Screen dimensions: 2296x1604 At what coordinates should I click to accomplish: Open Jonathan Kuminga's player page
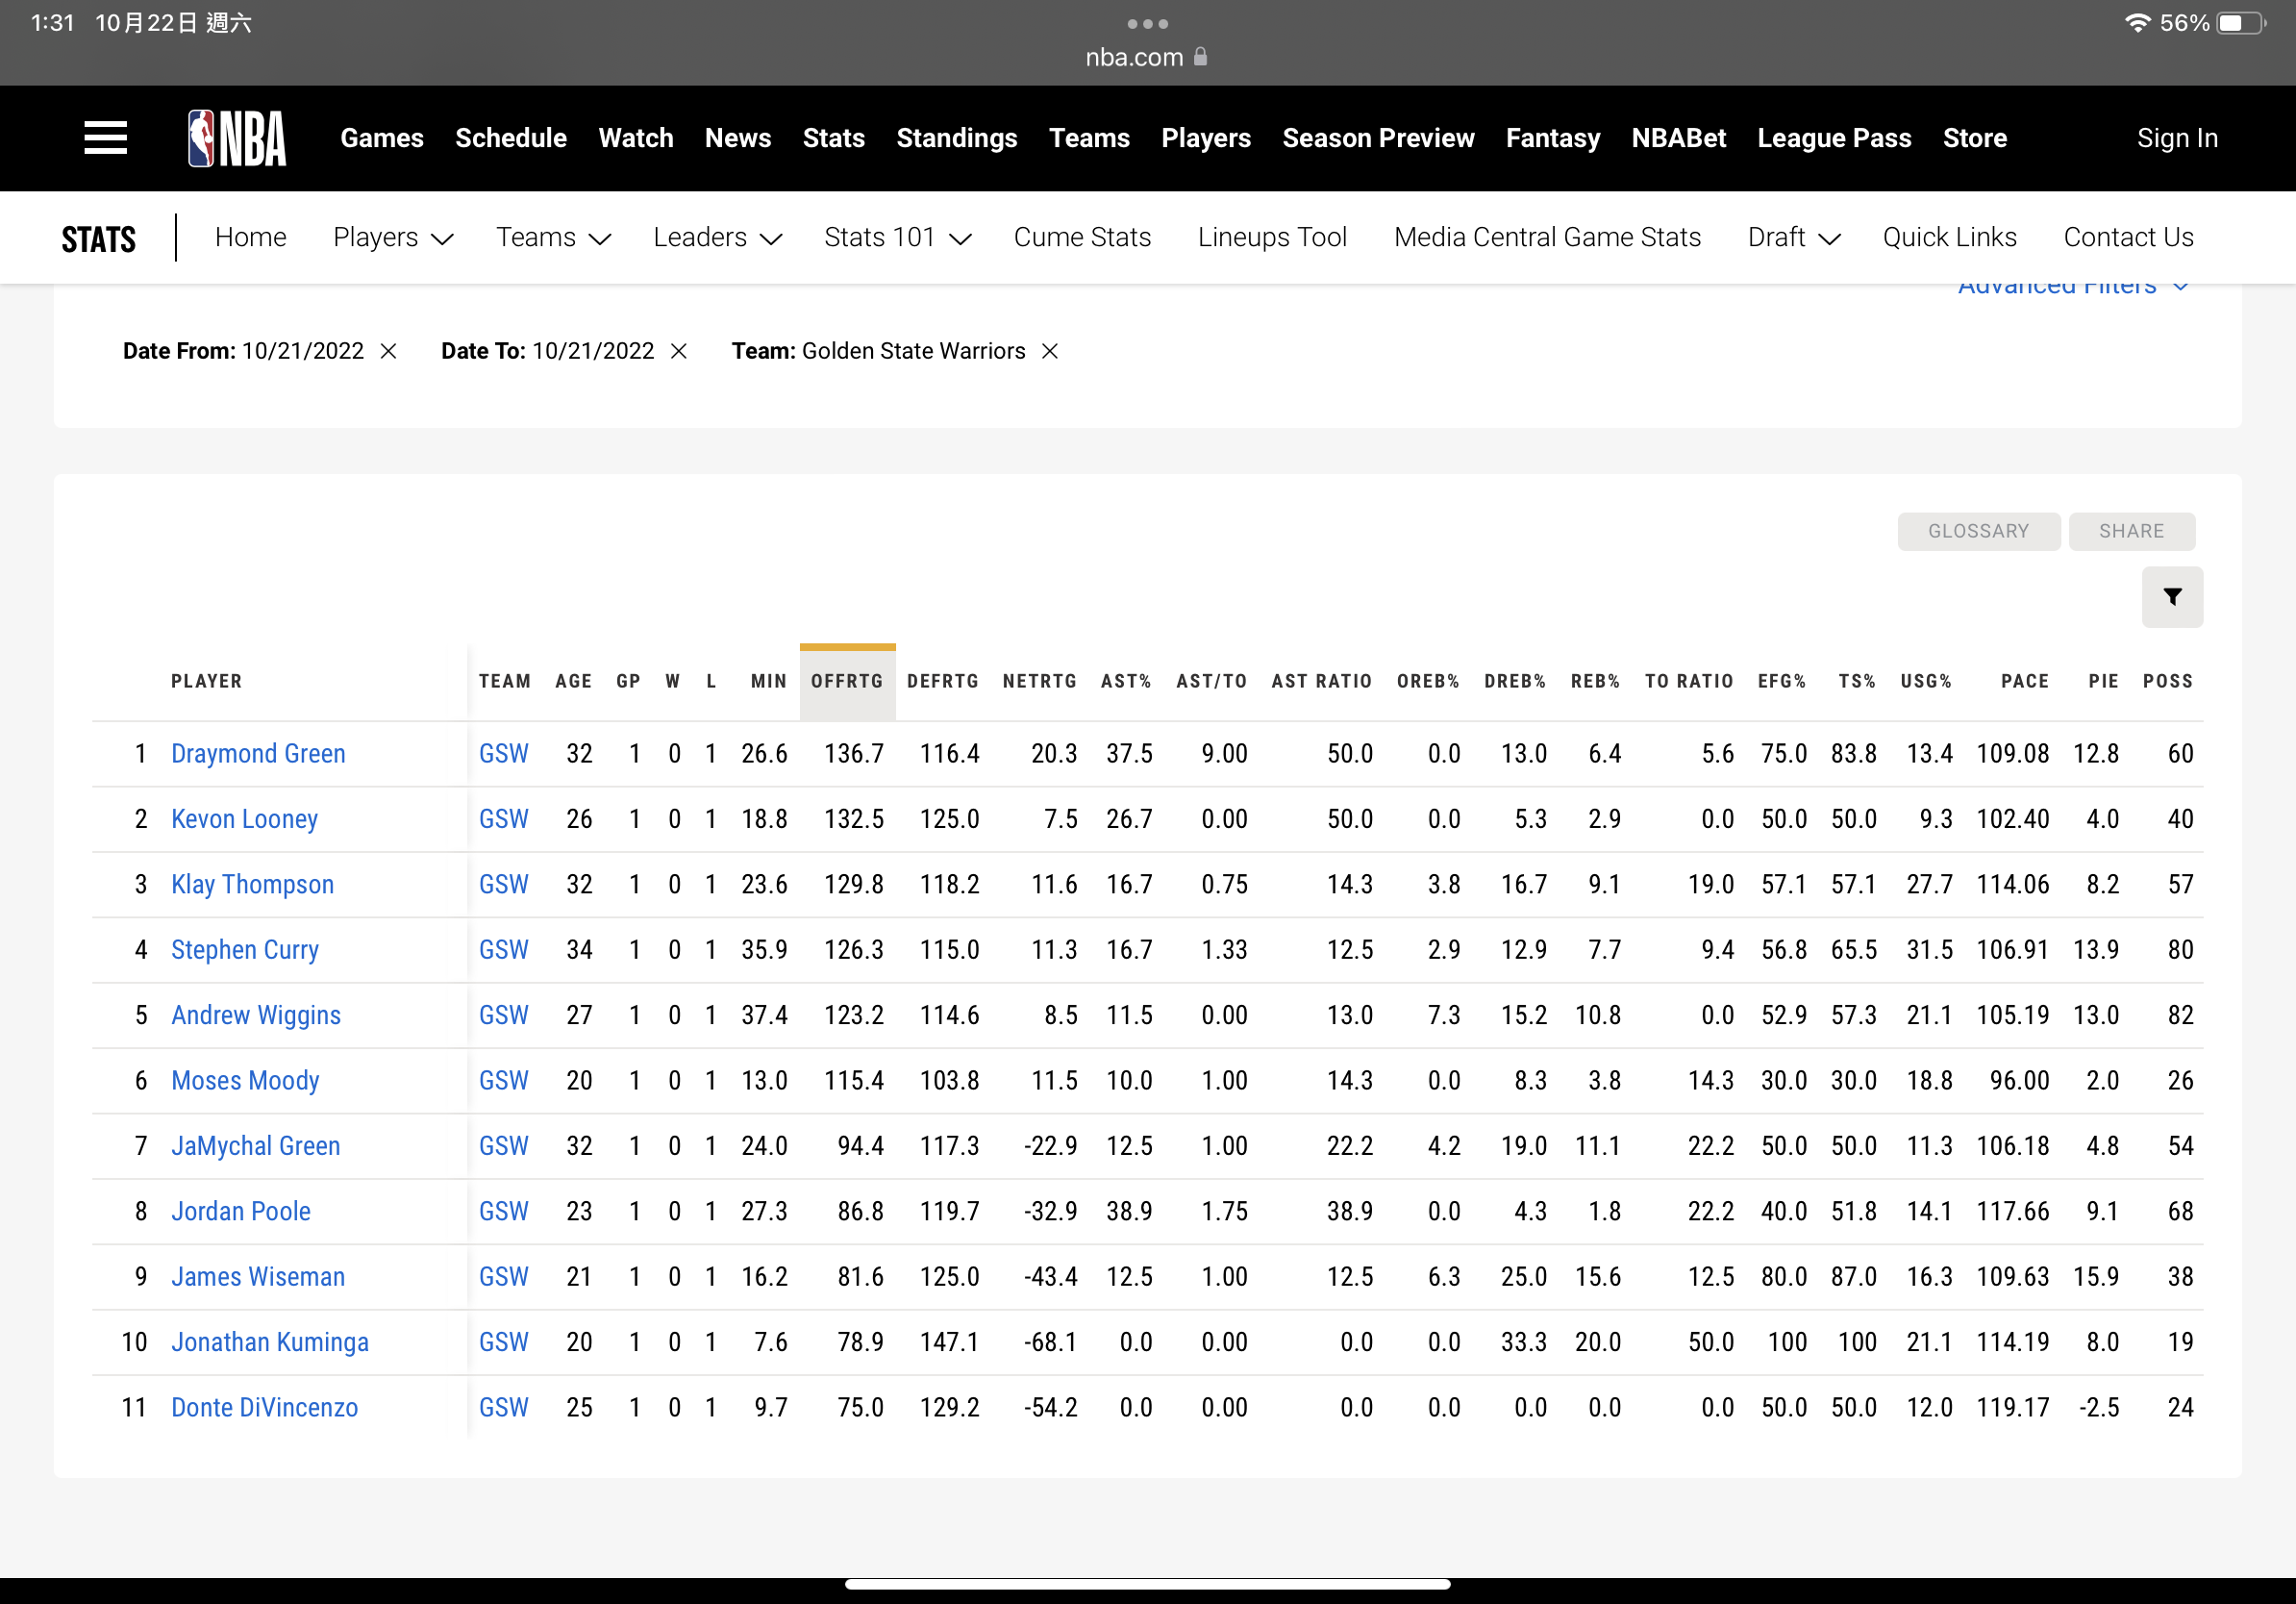pos(270,1342)
